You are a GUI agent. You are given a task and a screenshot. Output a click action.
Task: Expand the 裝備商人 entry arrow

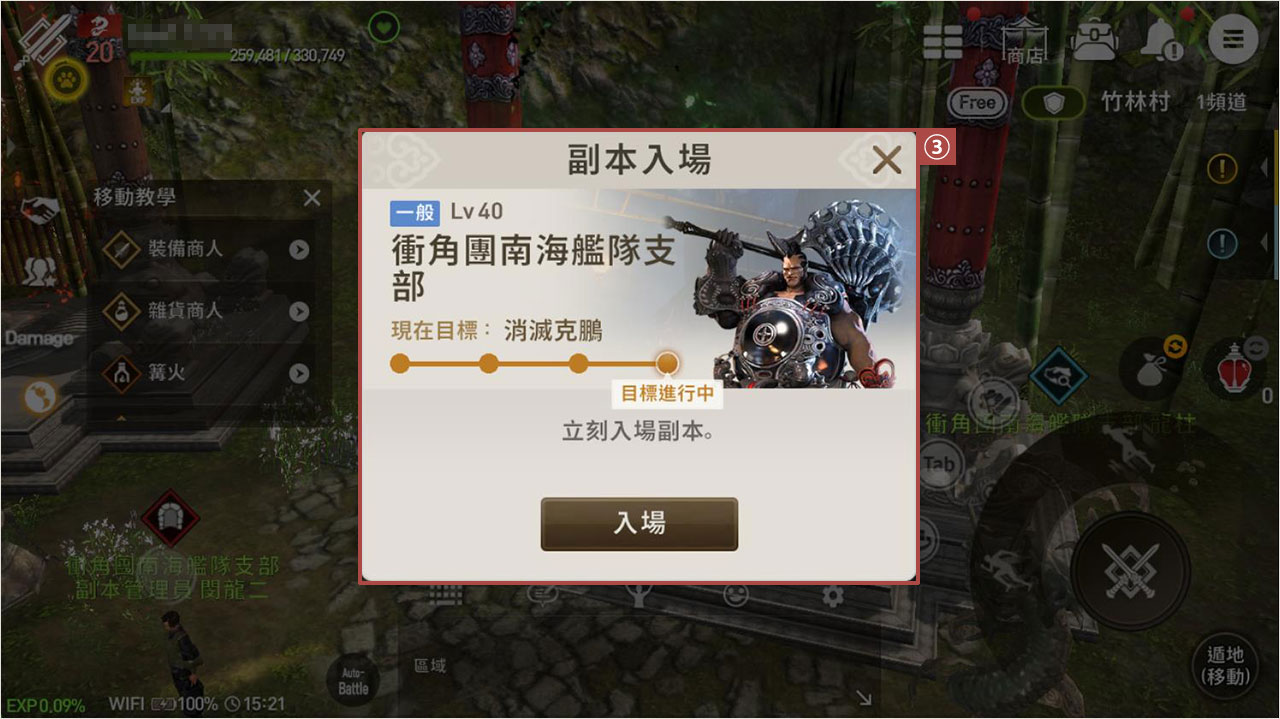pos(299,249)
